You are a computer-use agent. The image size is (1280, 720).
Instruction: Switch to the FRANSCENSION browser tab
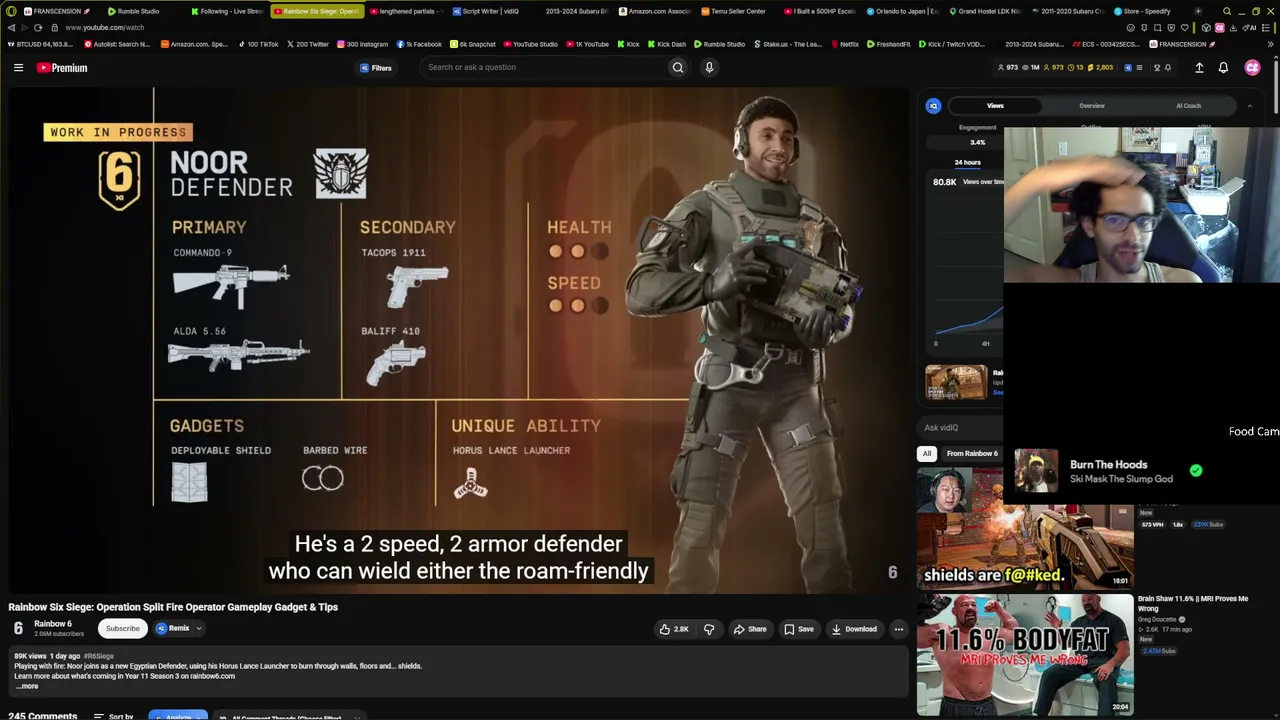[x=58, y=11]
